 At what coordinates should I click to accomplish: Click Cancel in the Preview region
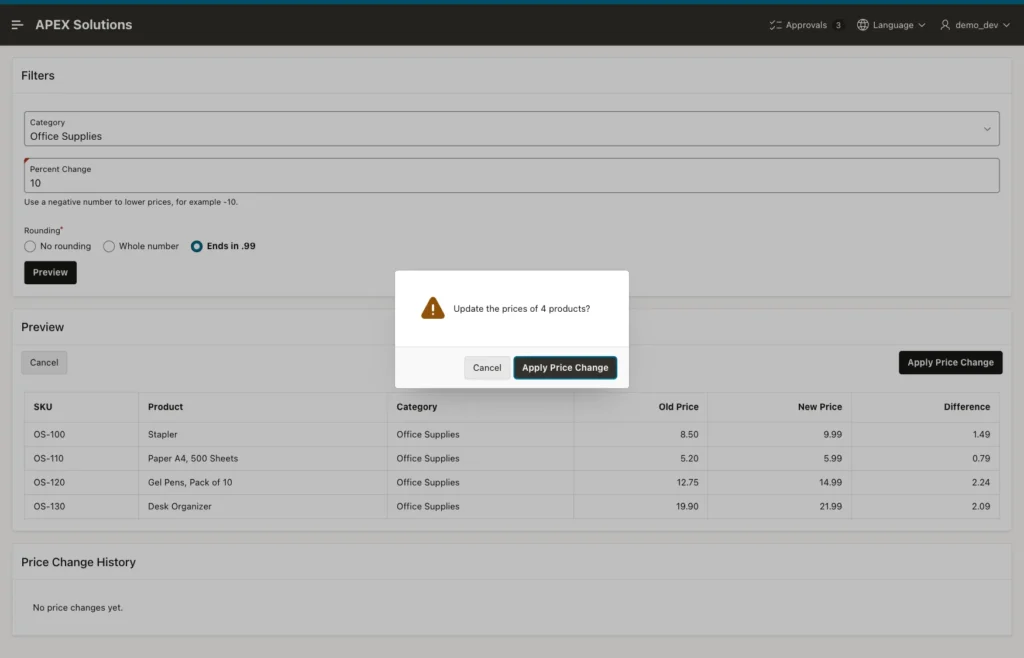[44, 362]
